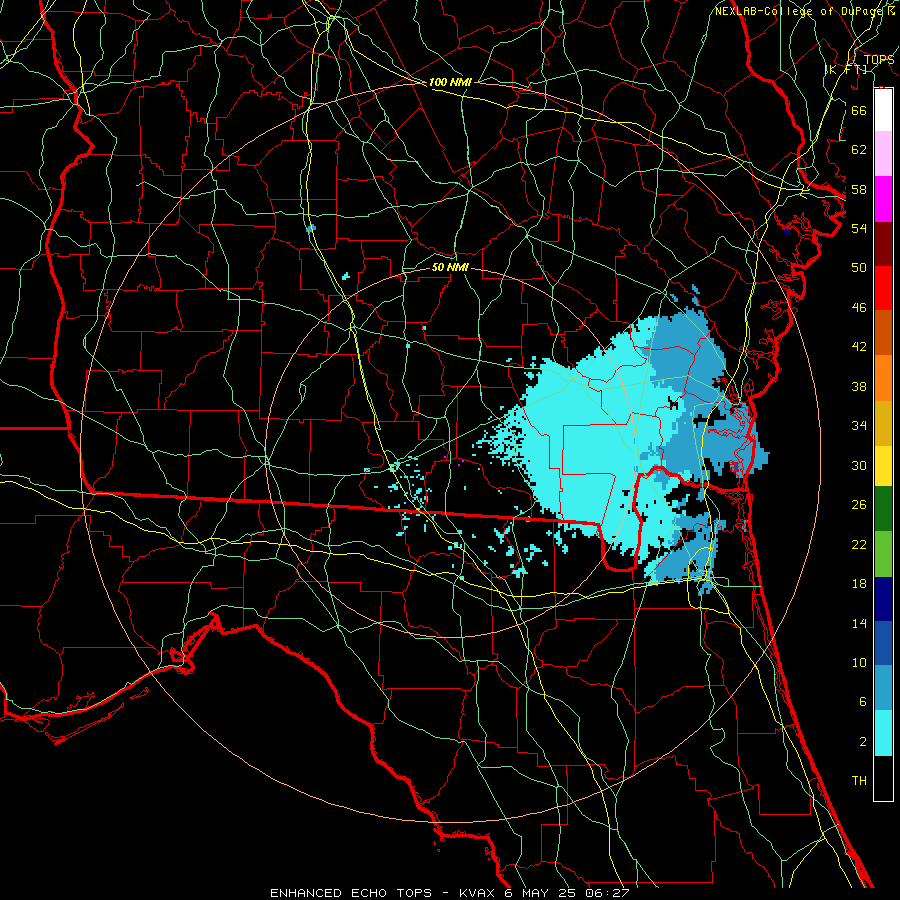The width and height of the screenshot is (900, 900).
Task: Select the light pink legend swatch
Action: pyautogui.click(x=883, y=154)
